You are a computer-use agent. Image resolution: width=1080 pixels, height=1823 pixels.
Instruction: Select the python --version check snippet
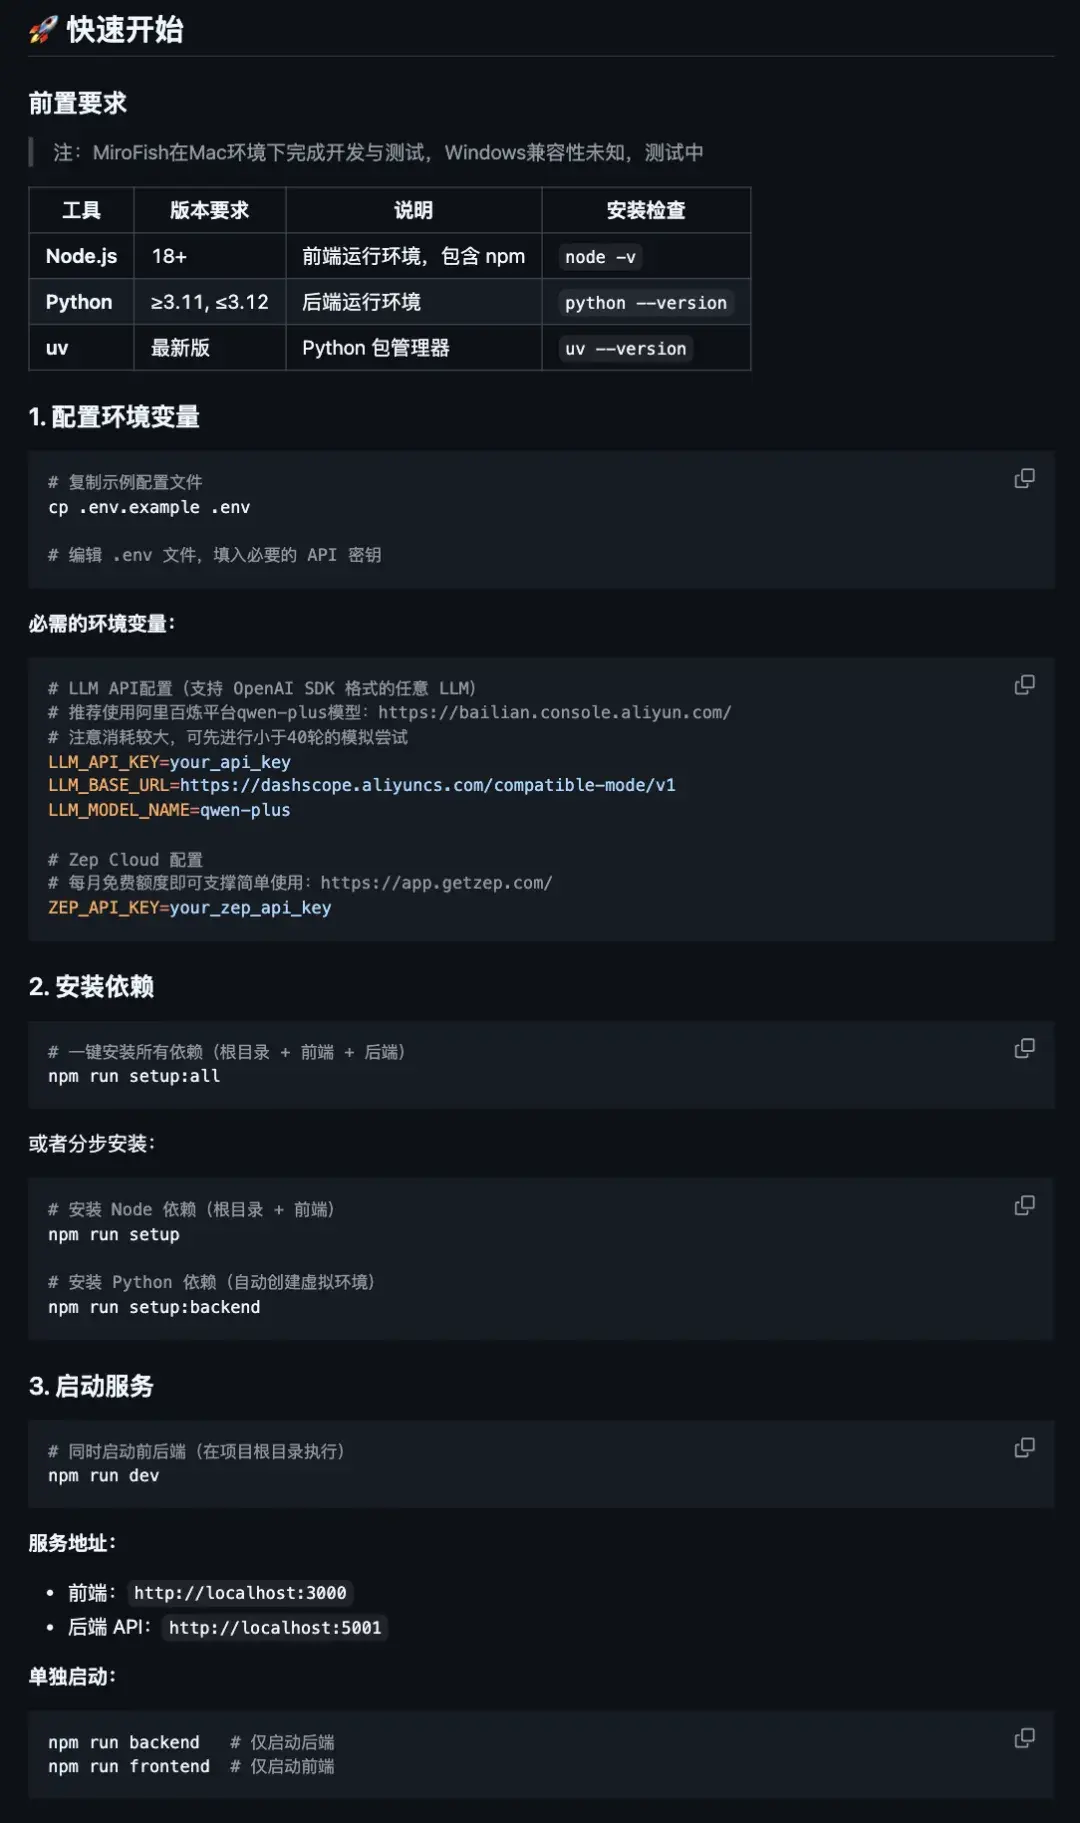coord(644,302)
